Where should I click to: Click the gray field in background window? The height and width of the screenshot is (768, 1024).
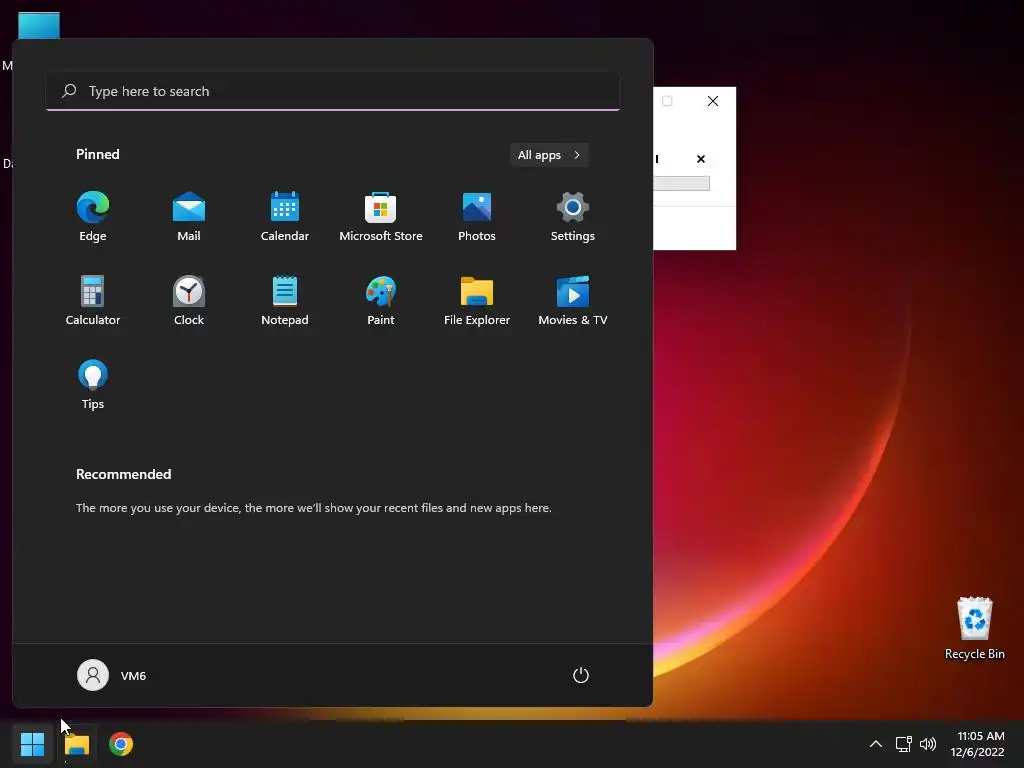pos(681,184)
